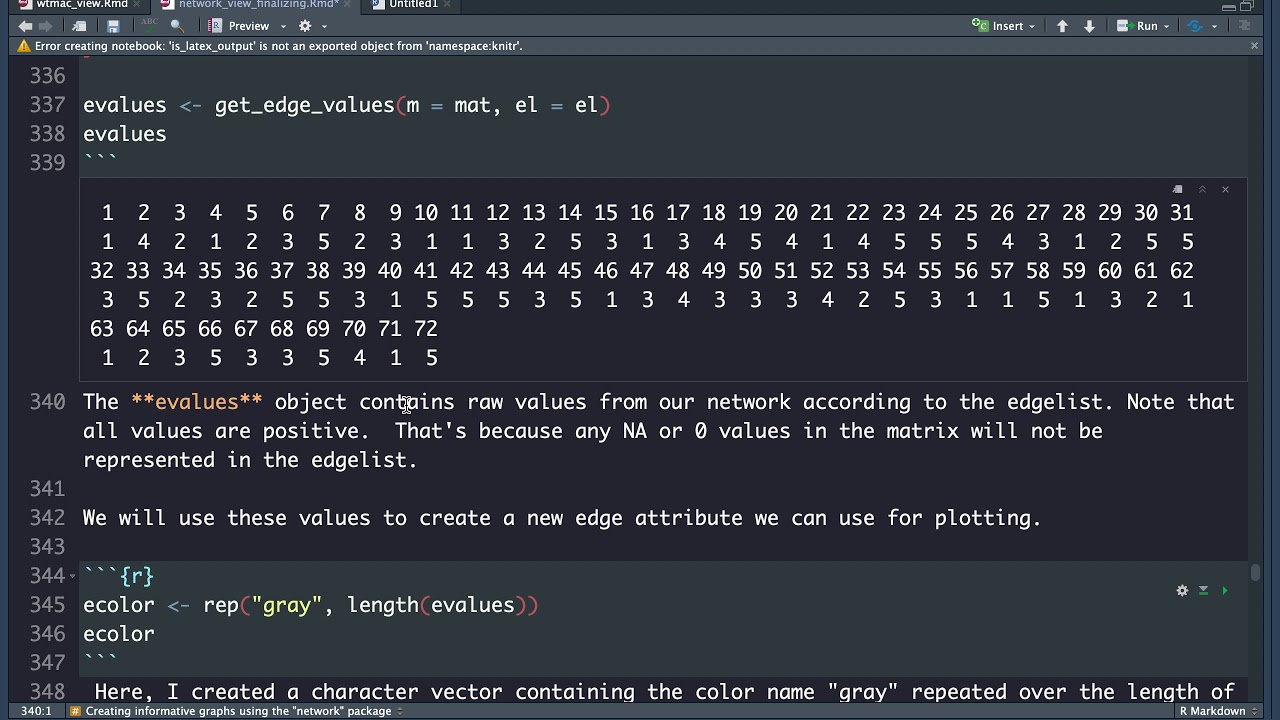1280x720 pixels.
Task: Jump to the previous chunk with up arrow
Action: point(1062,26)
